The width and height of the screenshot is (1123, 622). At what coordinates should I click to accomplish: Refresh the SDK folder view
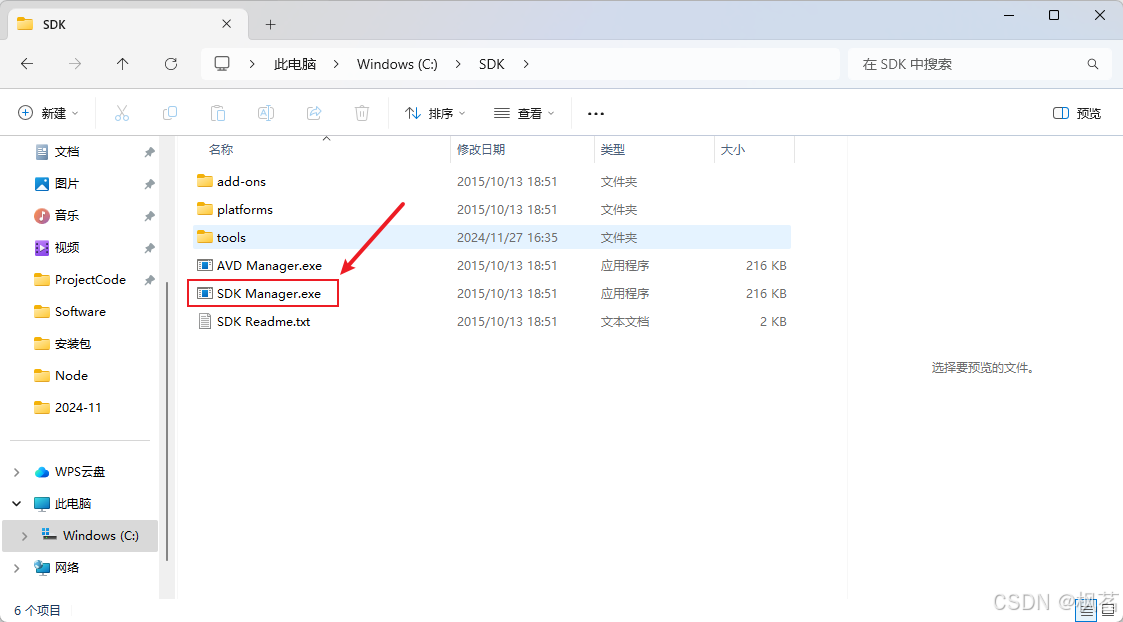click(170, 64)
